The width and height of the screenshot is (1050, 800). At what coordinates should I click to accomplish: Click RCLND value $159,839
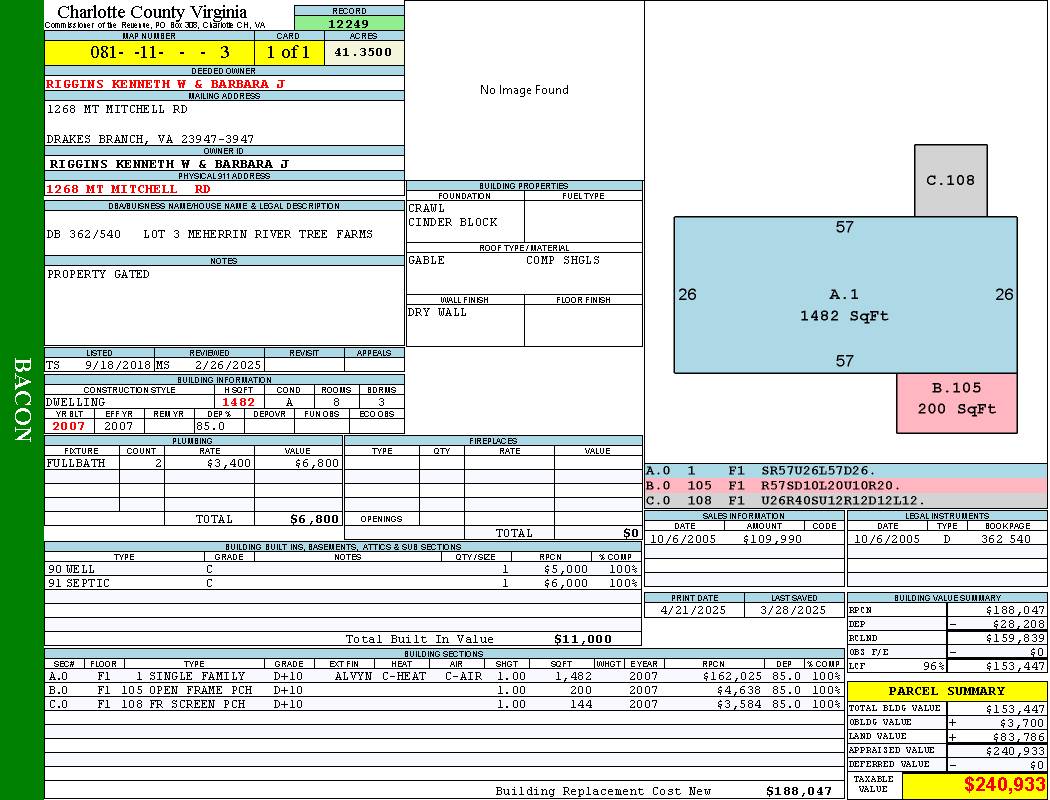(x=1015, y=638)
